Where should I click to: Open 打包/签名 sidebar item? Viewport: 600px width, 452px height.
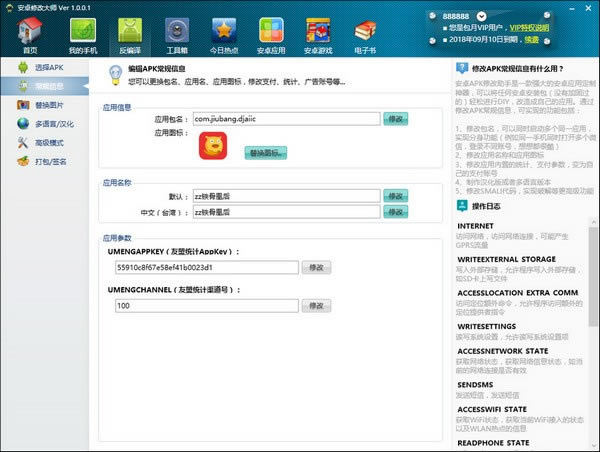pos(48,162)
